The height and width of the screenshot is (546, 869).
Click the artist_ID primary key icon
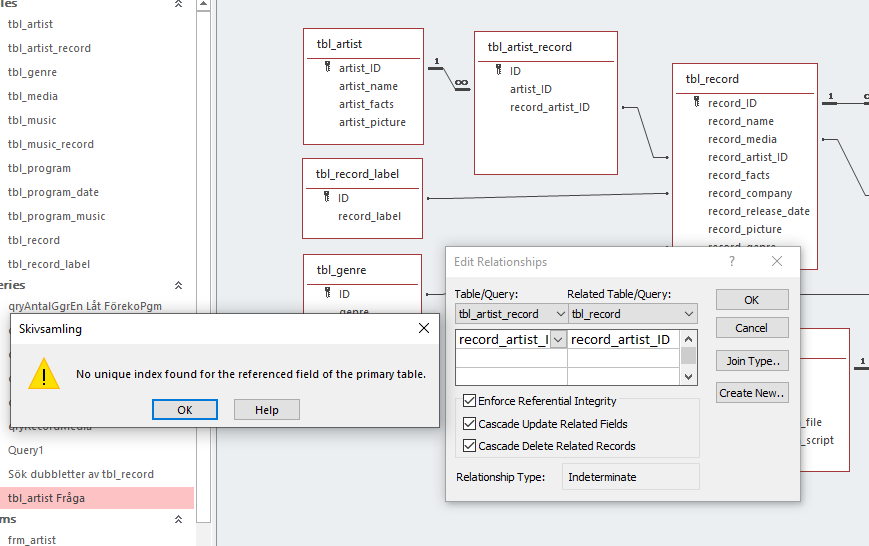pyautogui.click(x=327, y=67)
